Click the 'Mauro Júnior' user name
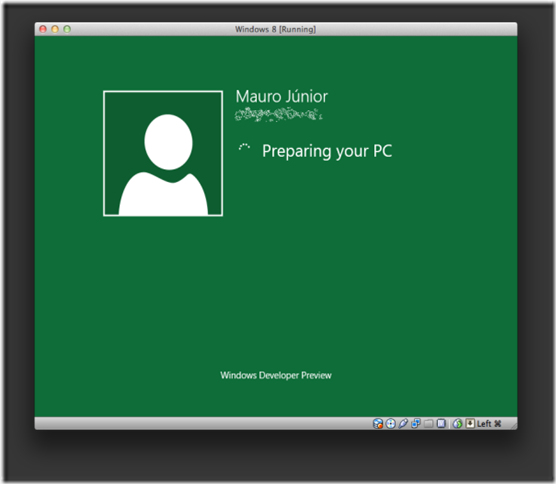The width and height of the screenshot is (556, 484). point(282,96)
